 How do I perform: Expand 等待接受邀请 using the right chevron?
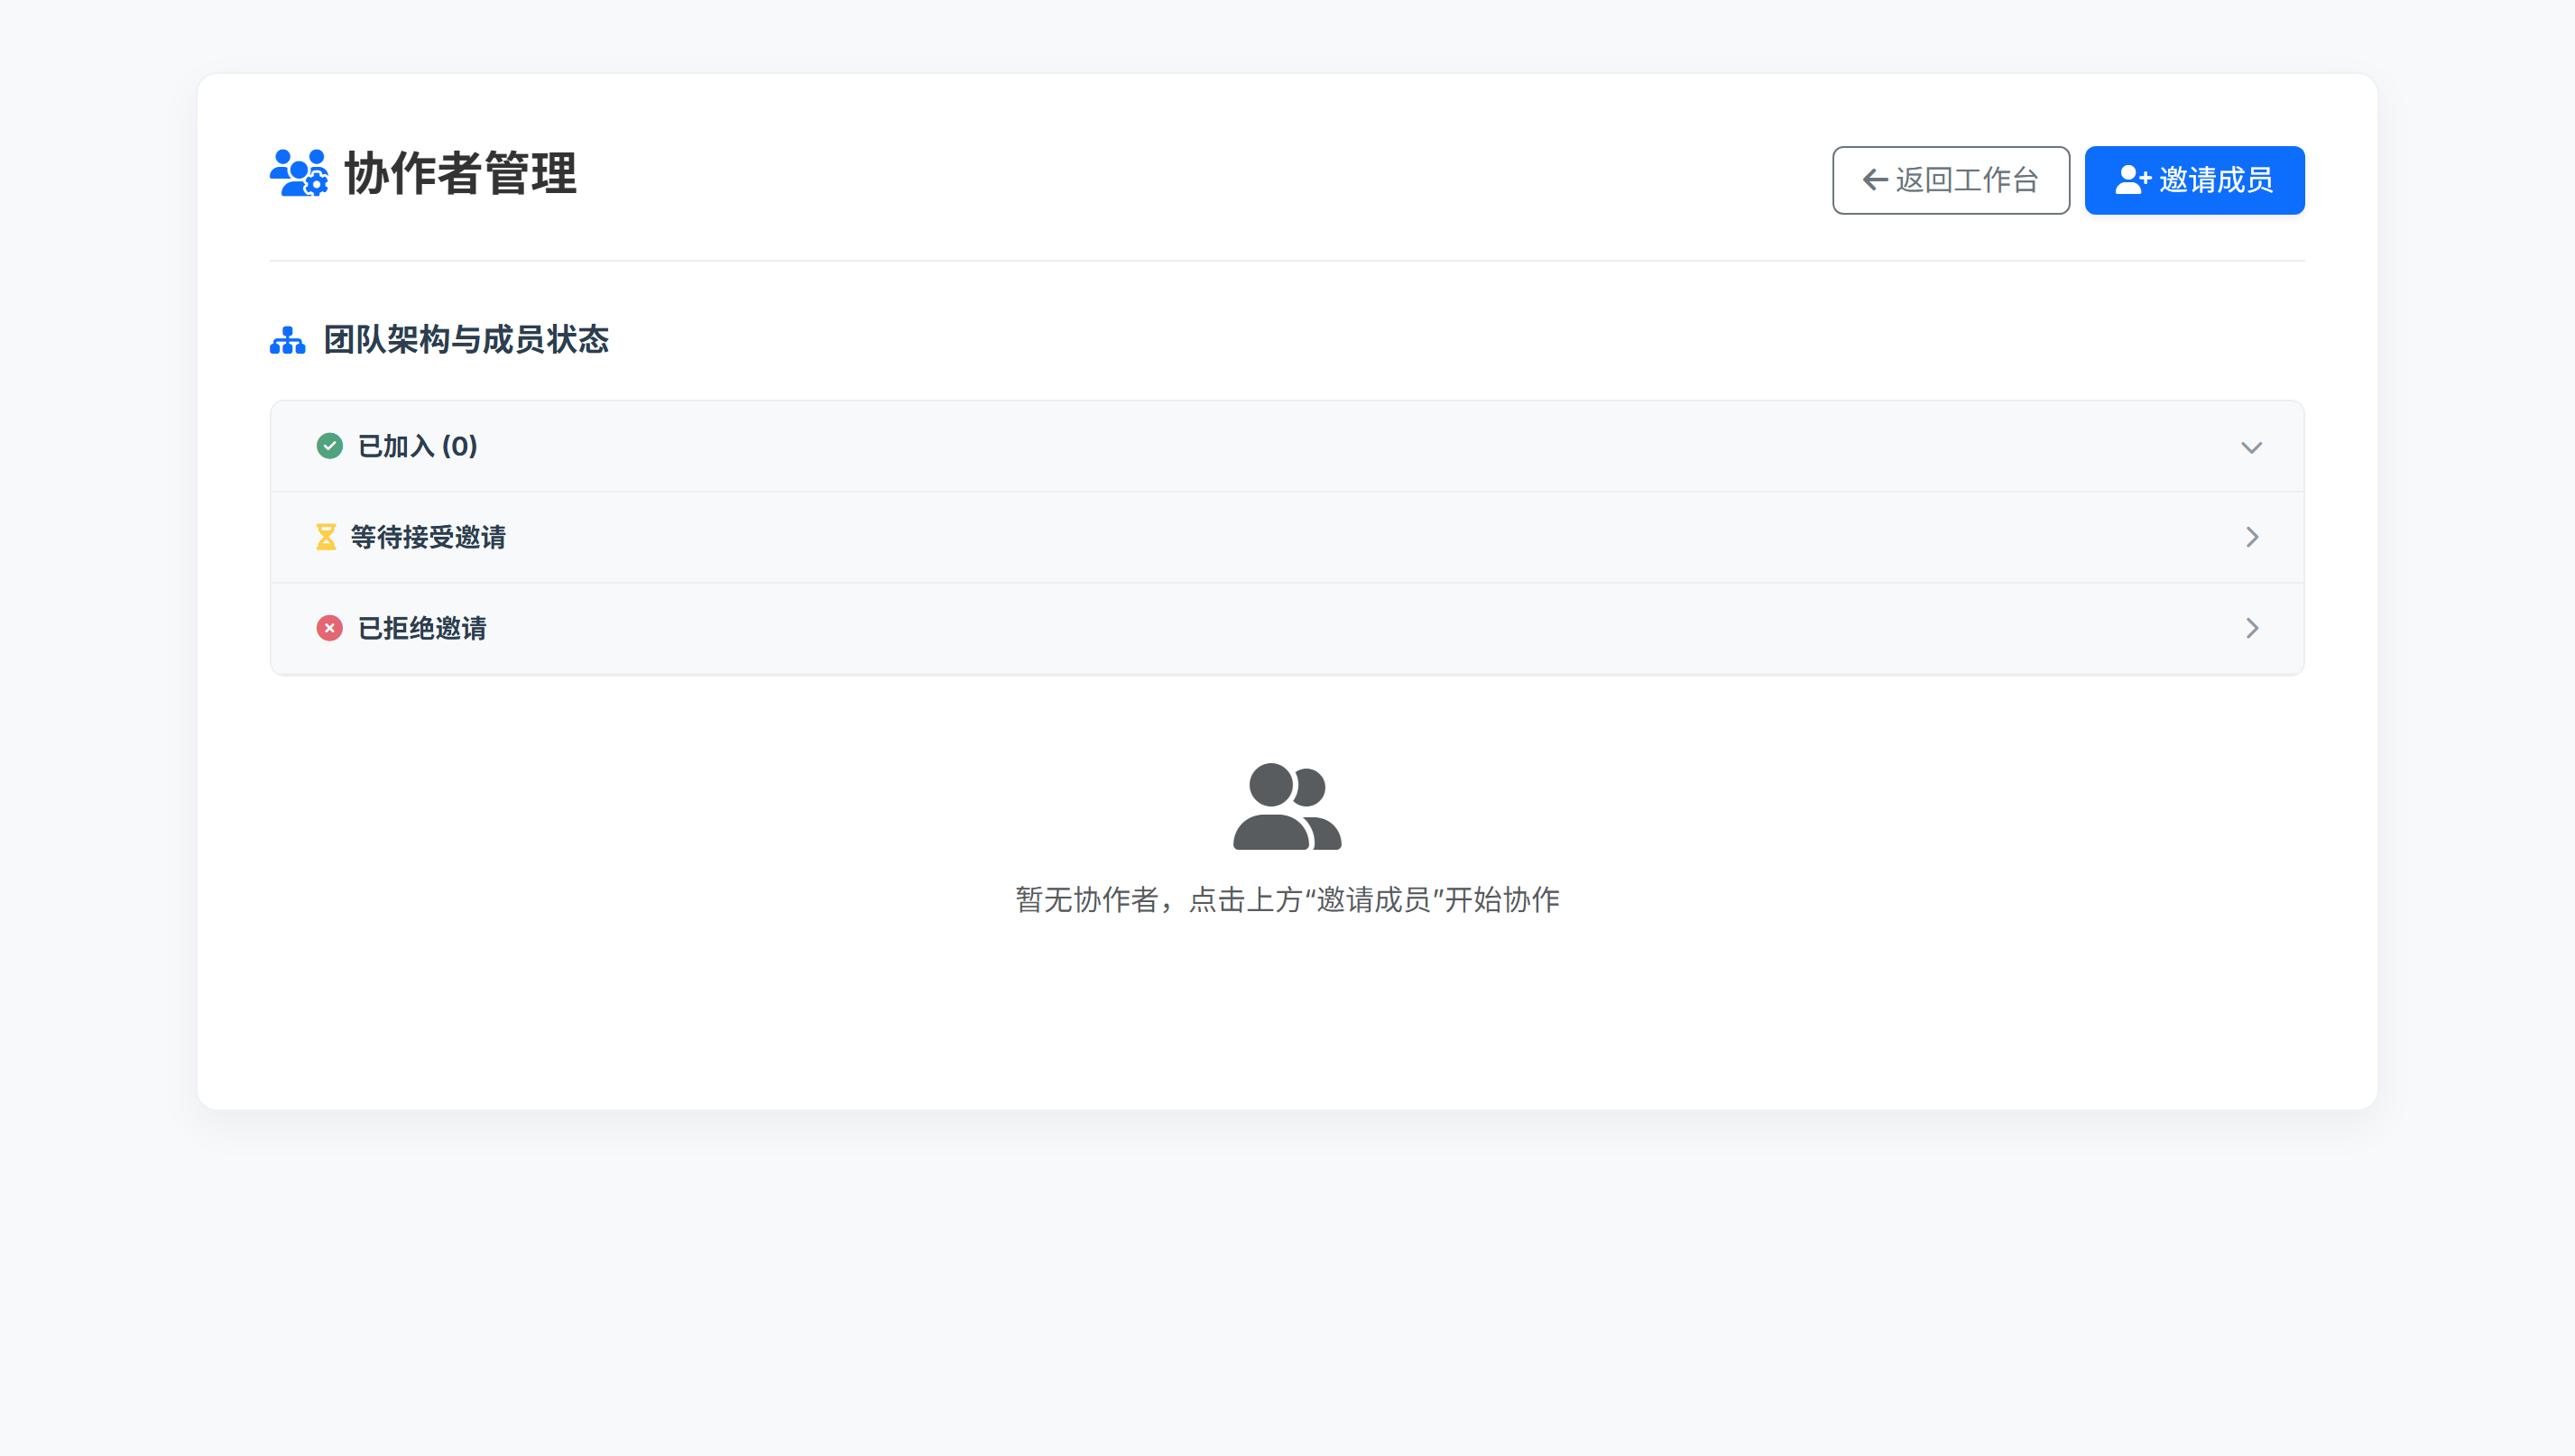2252,537
